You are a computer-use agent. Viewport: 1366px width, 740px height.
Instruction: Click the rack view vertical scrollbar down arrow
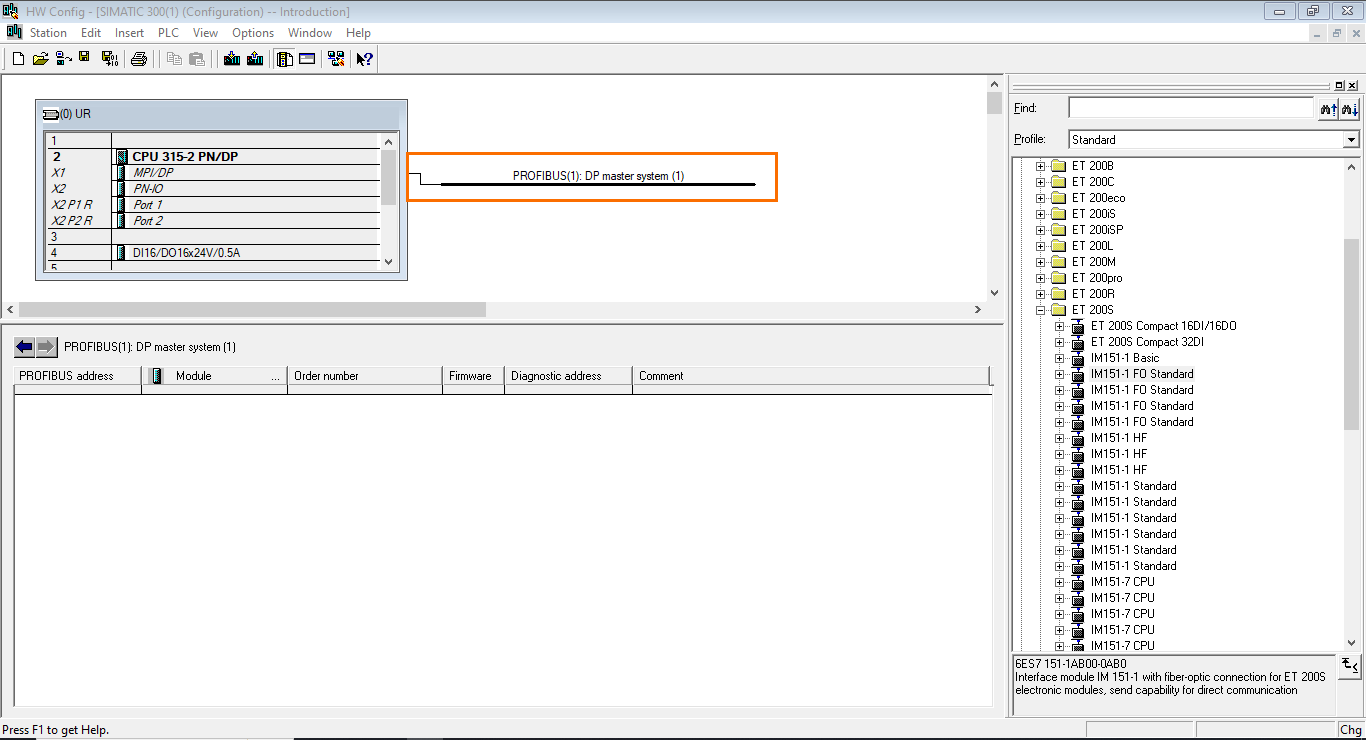(x=389, y=262)
